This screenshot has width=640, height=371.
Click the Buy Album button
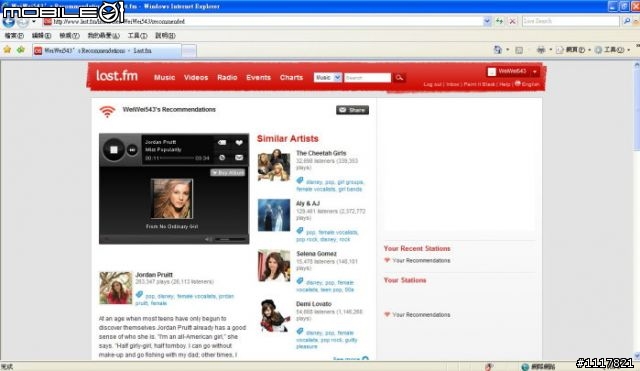[227, 173]
